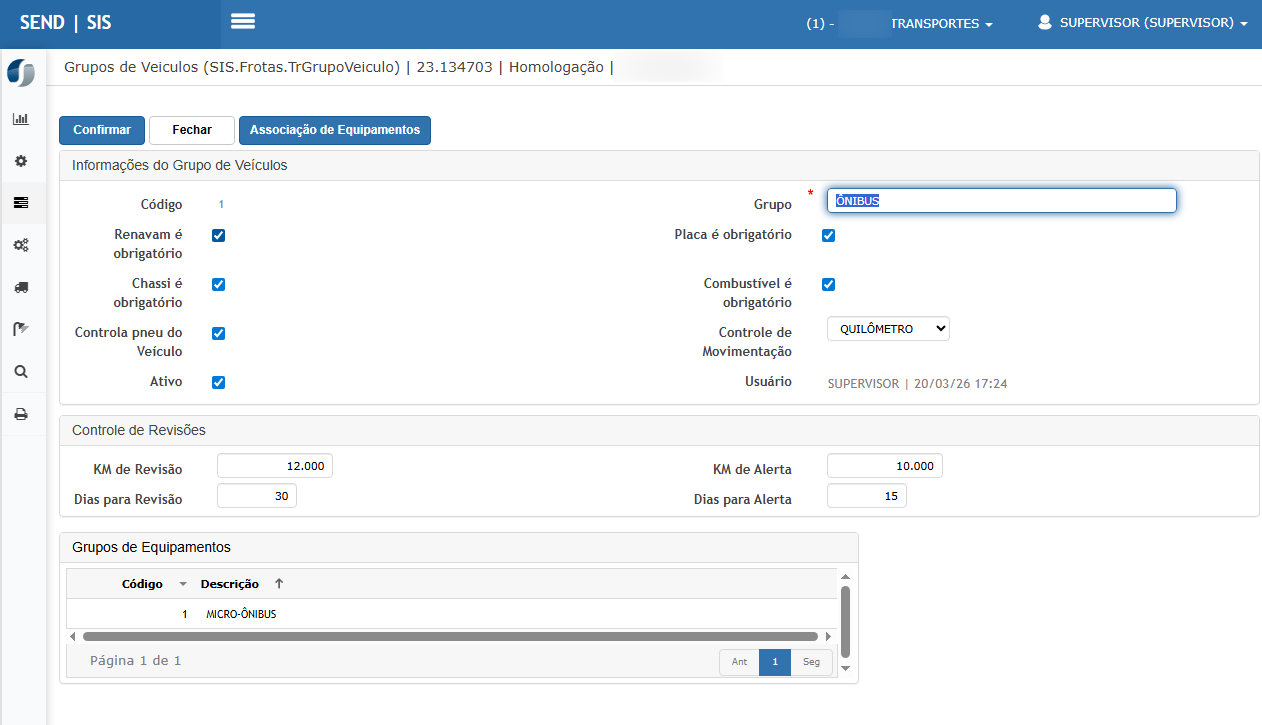The image size is (1262, 725).
Task: Open the magnifier search sidebar icon
Action: coord(21,371)
